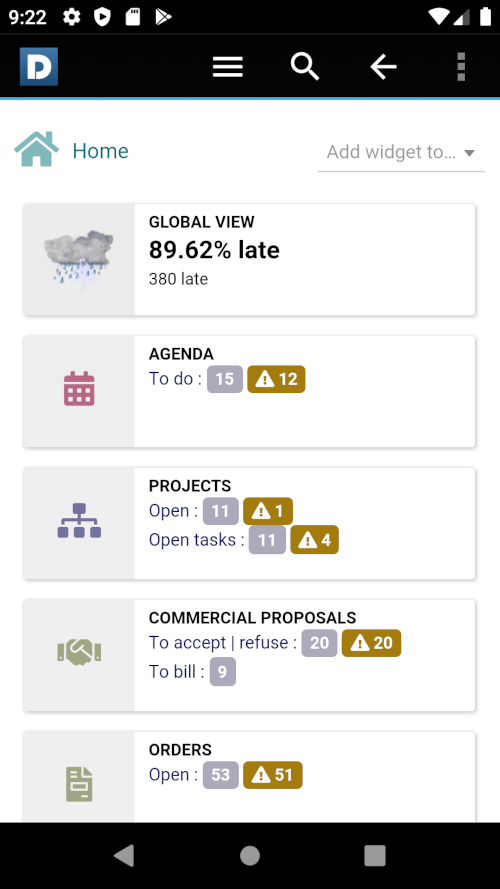Click the Home house icon

pos(36,149)
